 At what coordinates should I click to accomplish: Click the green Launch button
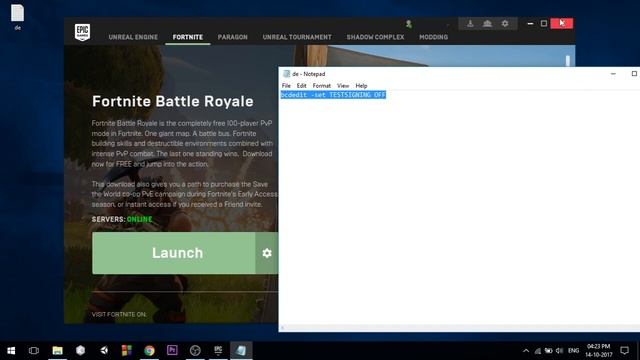point(173,253)
